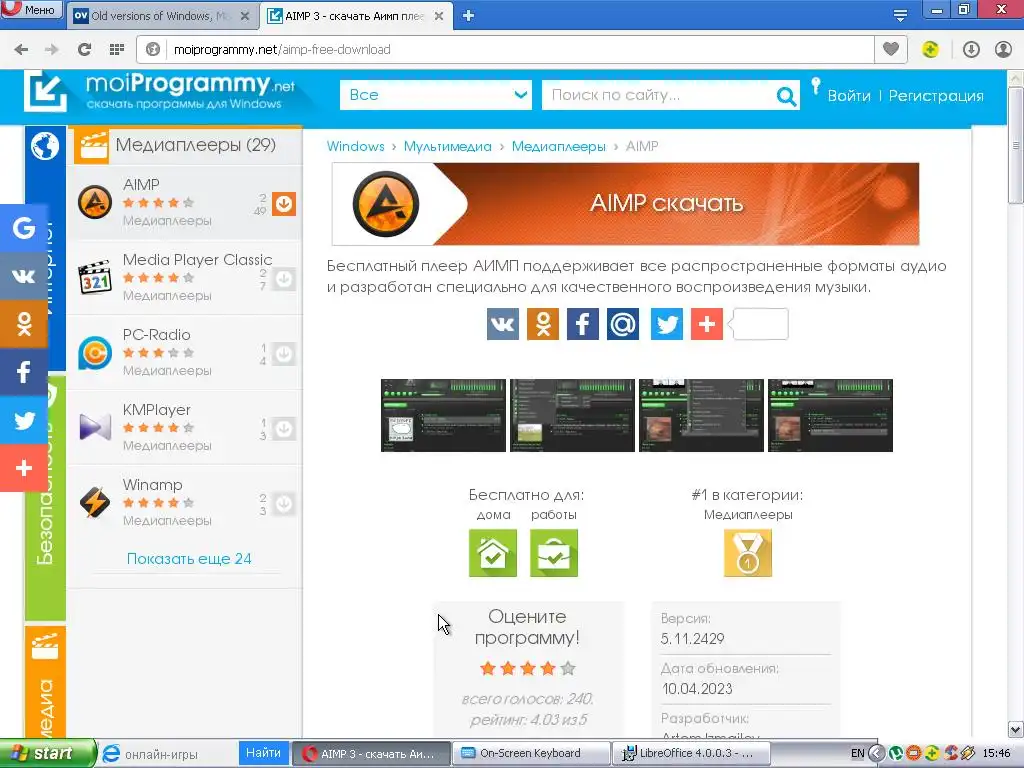Share to Odnoklassniki via floating side button
This screenshot has width=1024, height=768.
pyautogui.click(x=24, y=324)
